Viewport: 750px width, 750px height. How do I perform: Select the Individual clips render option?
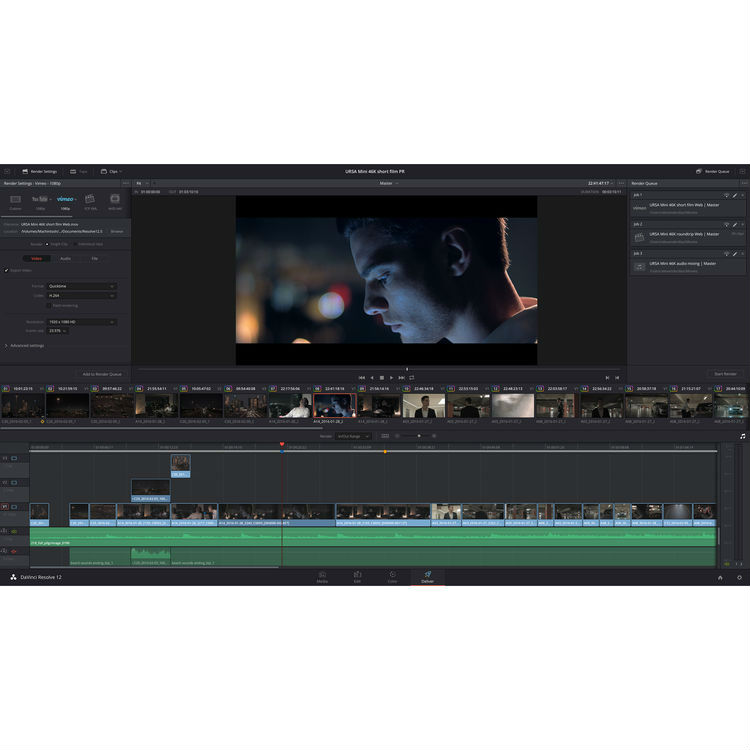pos(88,244)
